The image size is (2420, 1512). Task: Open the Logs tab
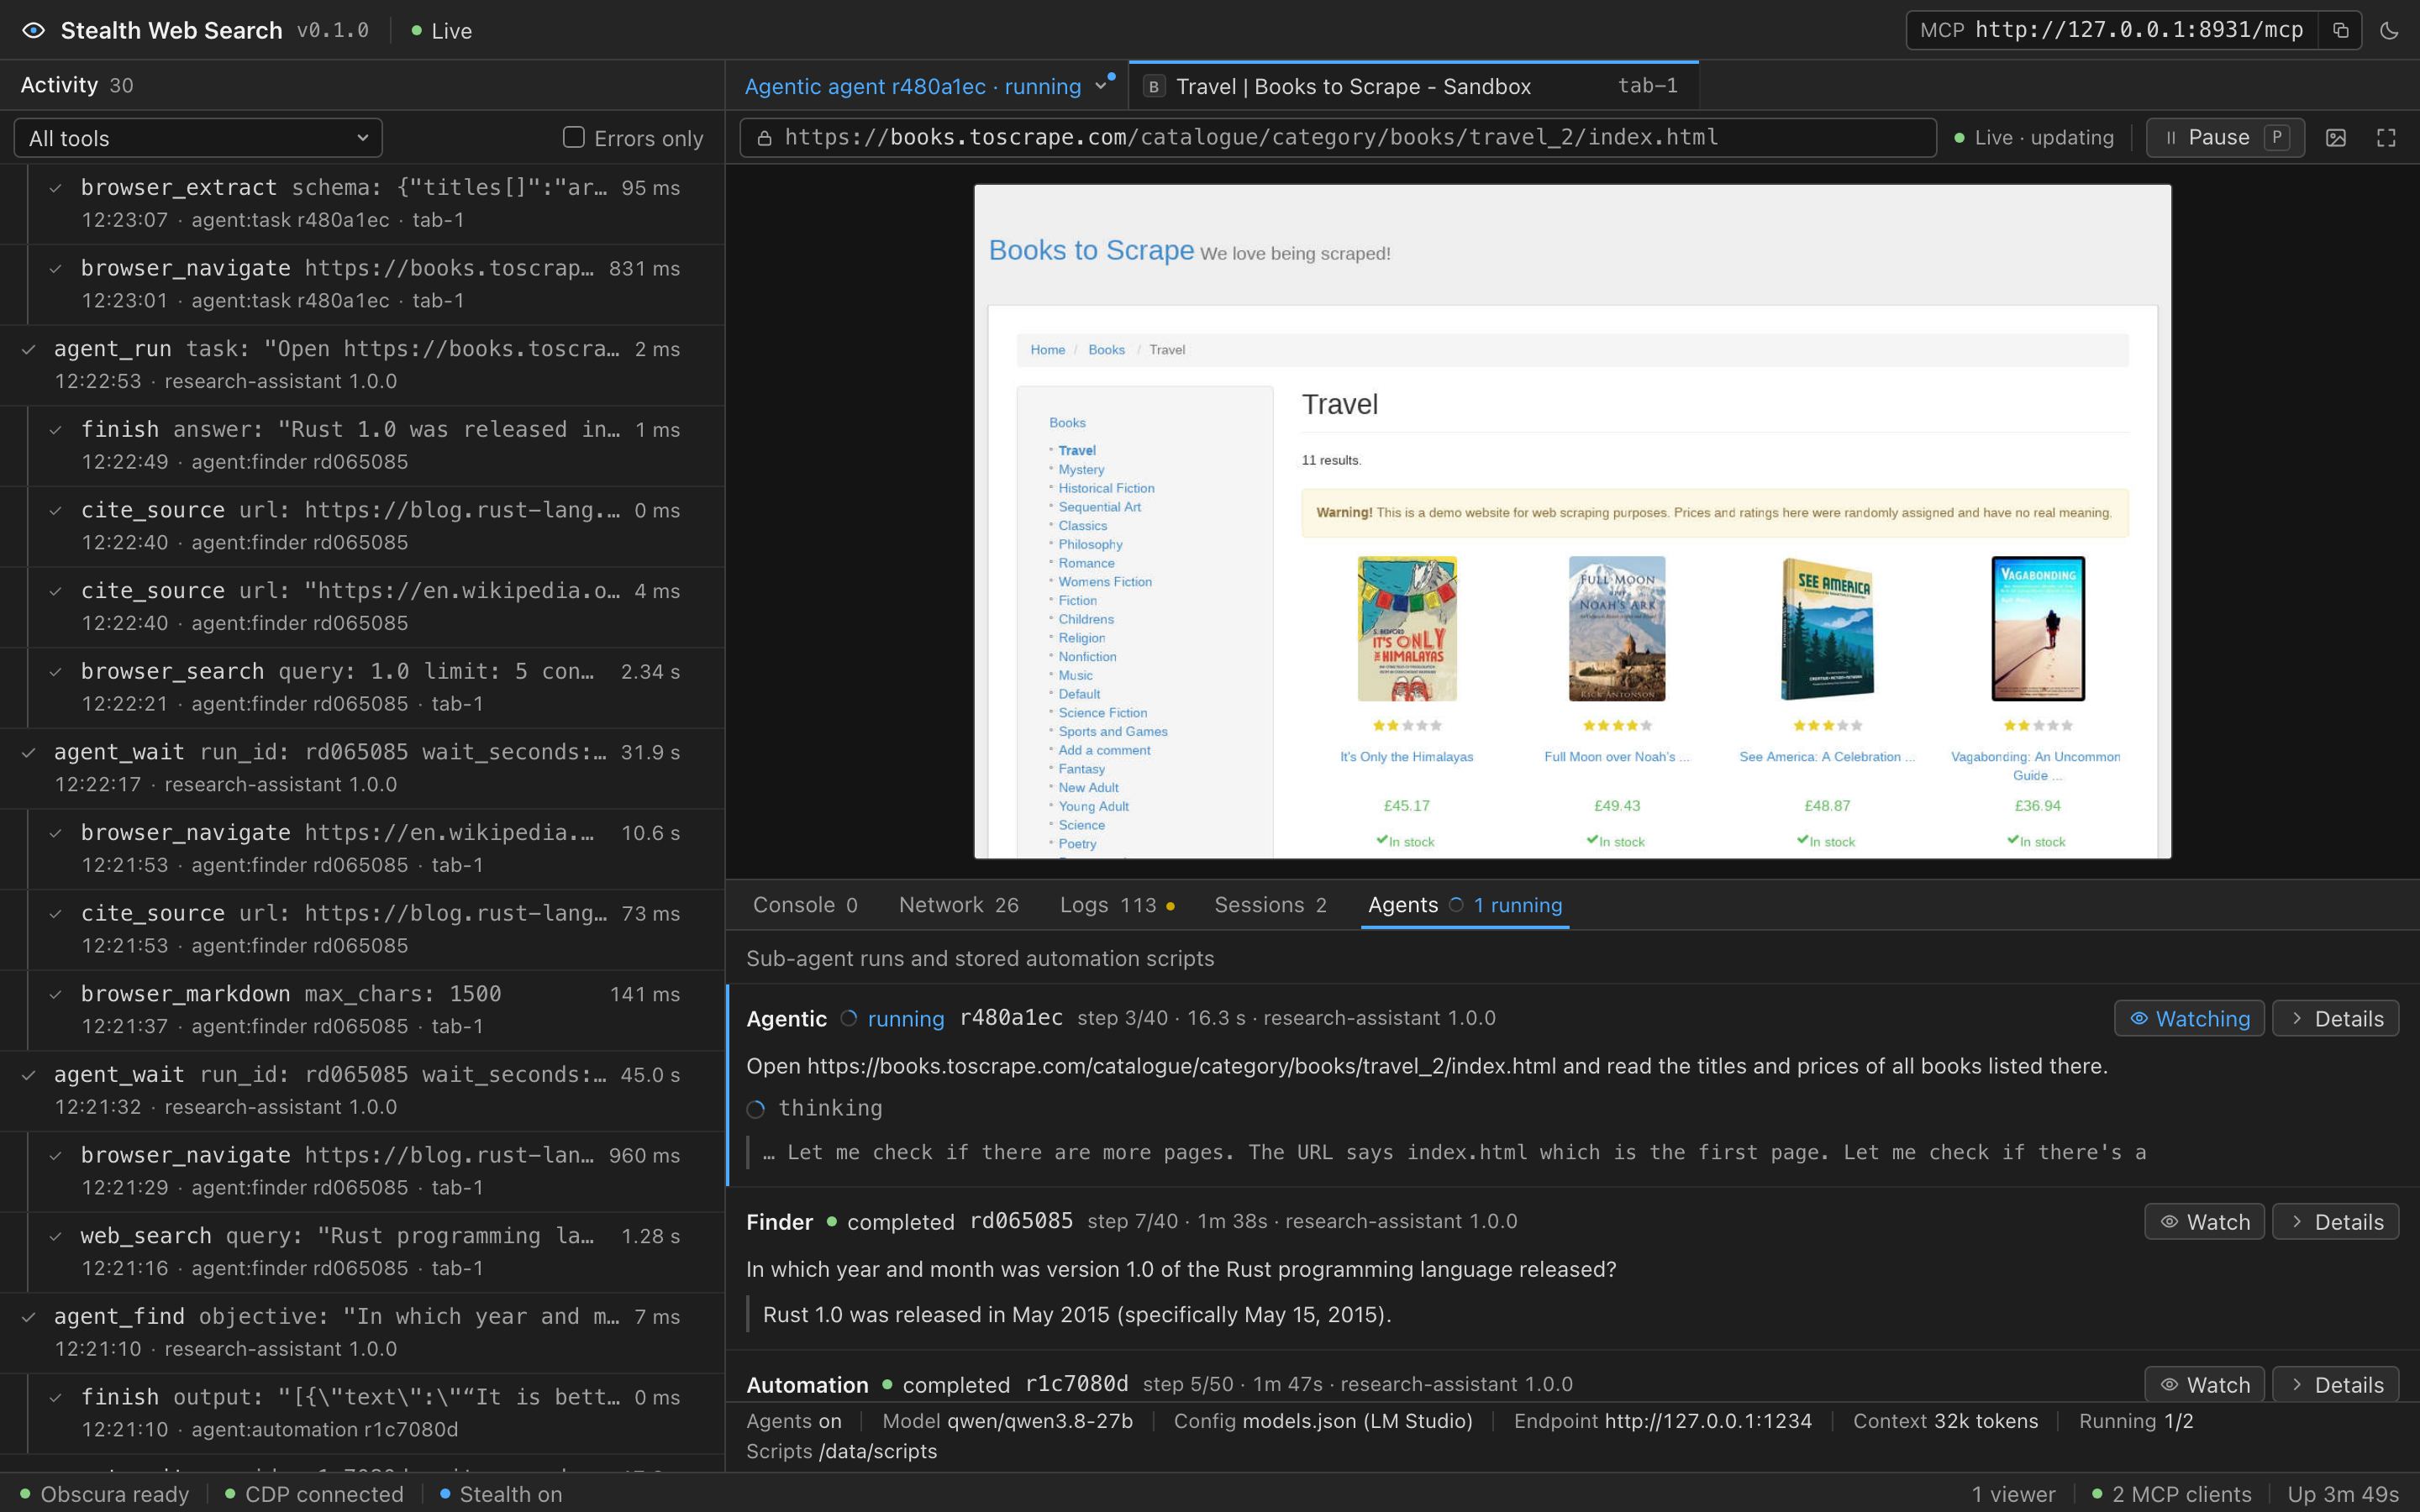coord(1117,905)
